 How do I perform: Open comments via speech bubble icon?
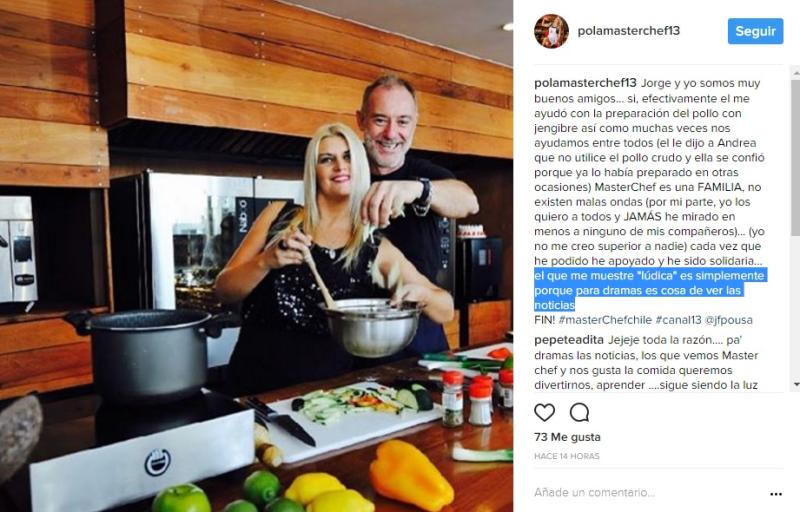point(580,412)
